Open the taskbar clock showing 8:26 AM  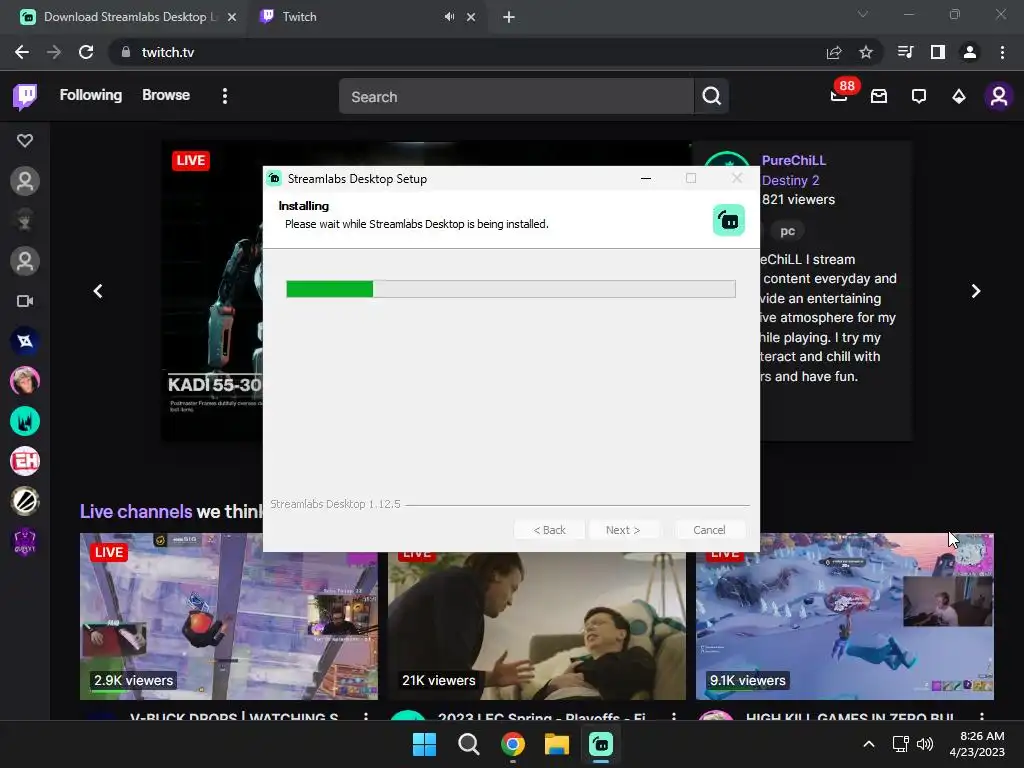[x=977, y=744]
